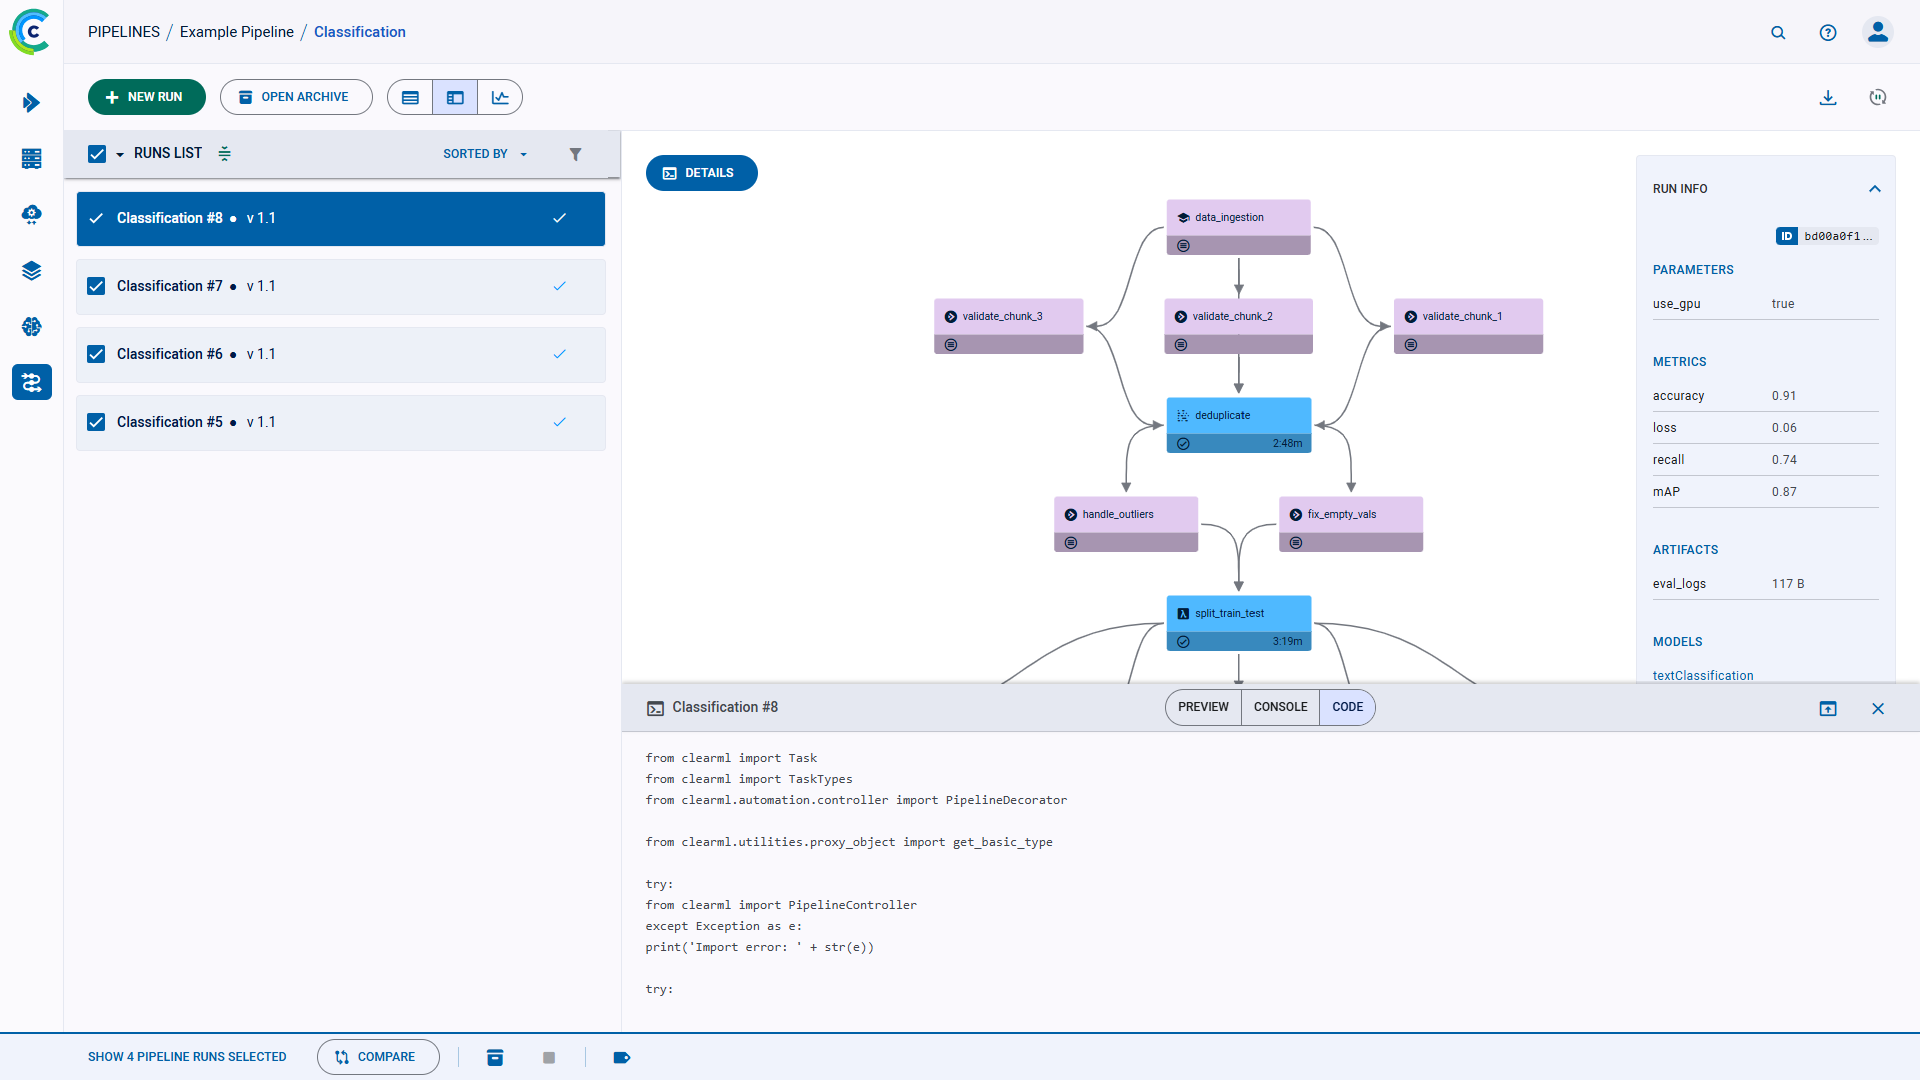Click the archive icon in bottom bar
Screen dimensions: 1920x1080
[495, 1057]
